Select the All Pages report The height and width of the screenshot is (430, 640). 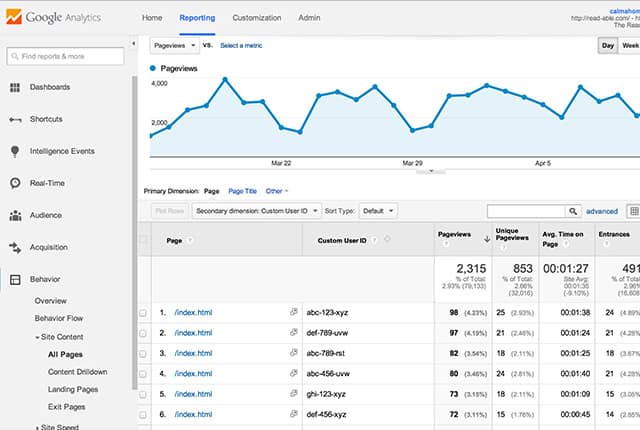pos(65,355)
